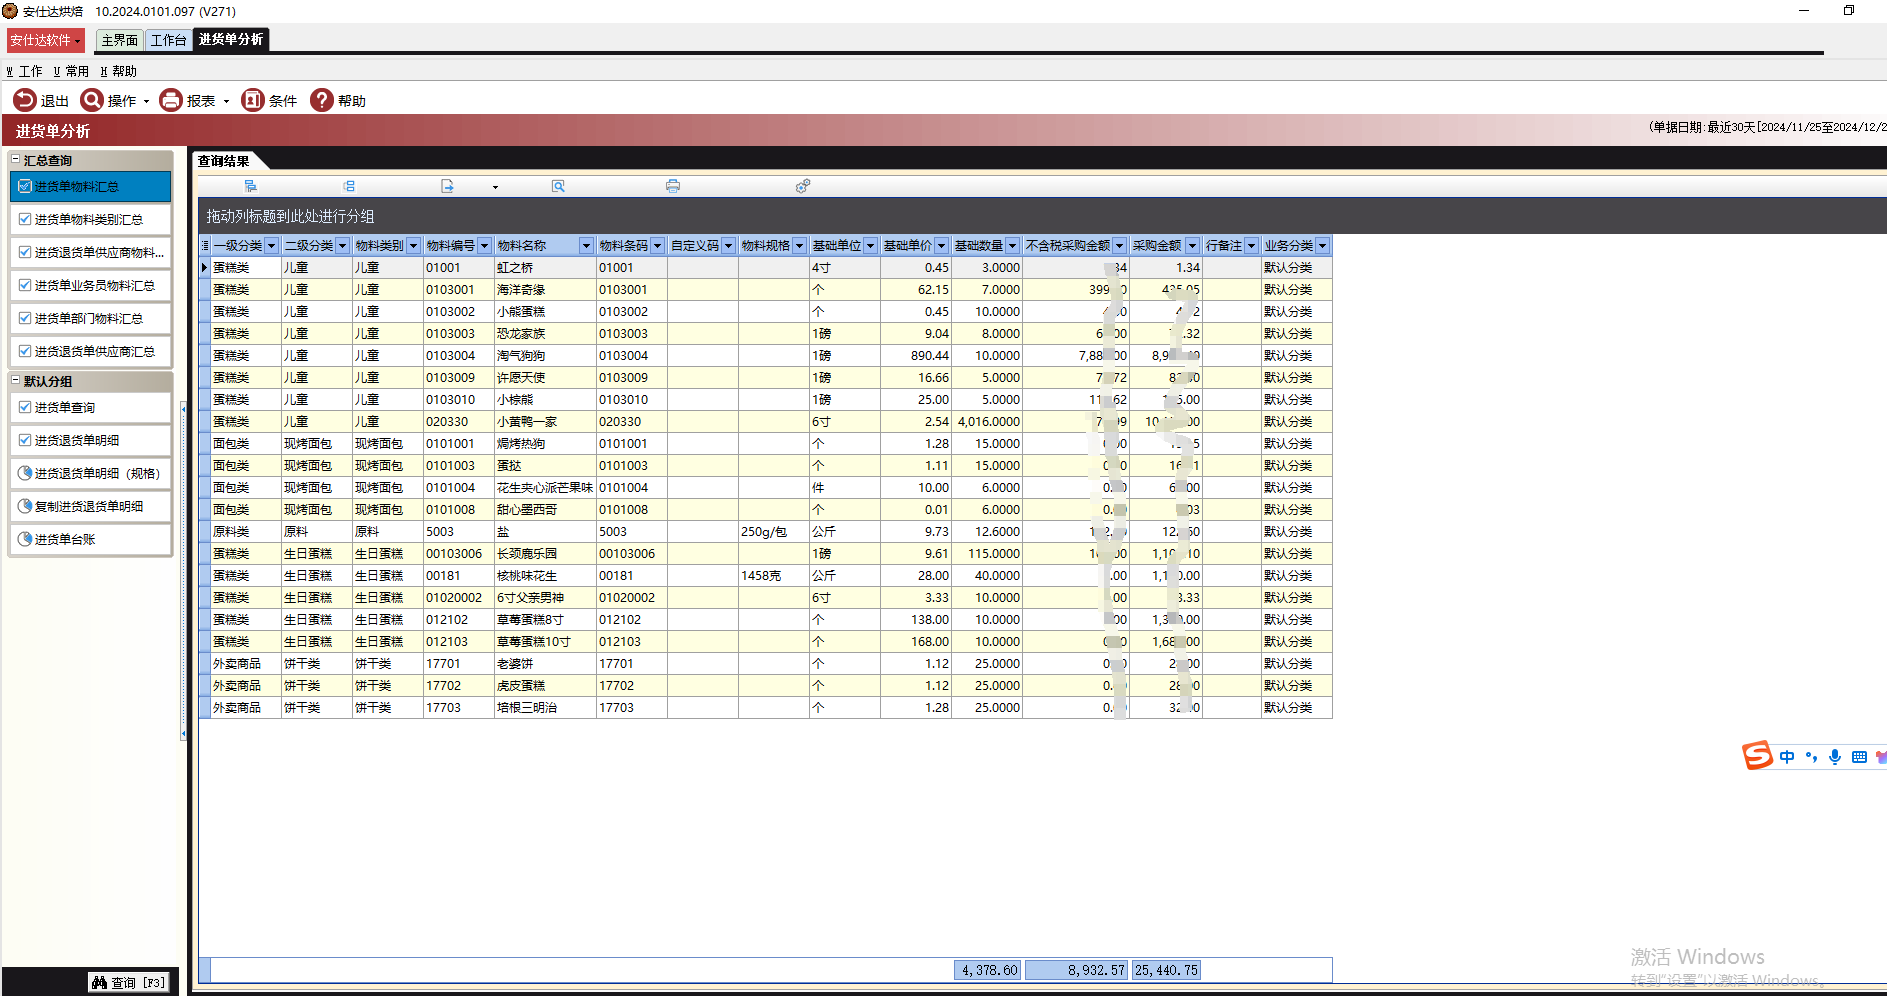
Task: Click the find/preview magnifier icon in the results toolbar
Action: click(558, 186)
